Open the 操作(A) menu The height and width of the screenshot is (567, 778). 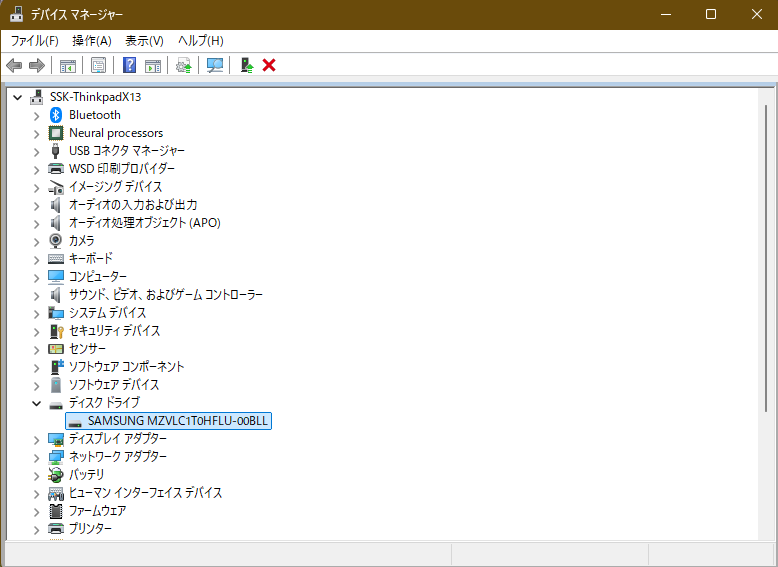(92, 40)
